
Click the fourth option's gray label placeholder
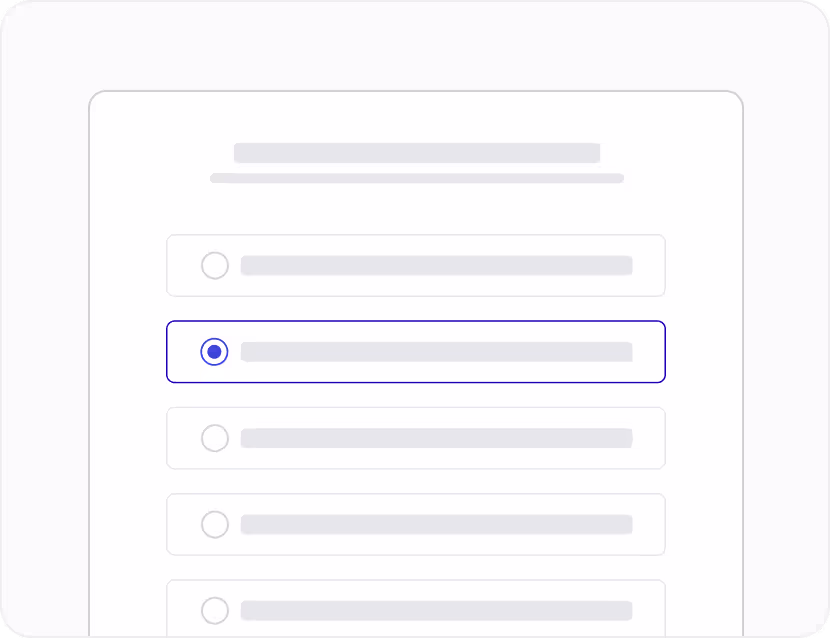click(x=436, y=524)
